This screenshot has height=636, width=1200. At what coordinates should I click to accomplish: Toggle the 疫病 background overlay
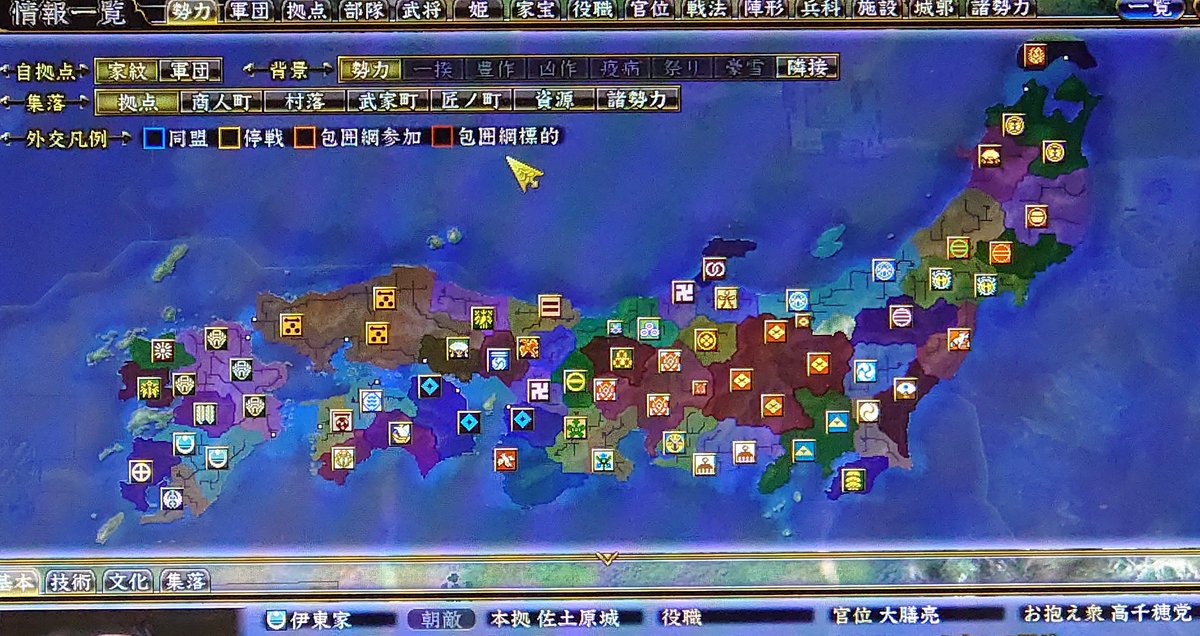click(619, 70)
